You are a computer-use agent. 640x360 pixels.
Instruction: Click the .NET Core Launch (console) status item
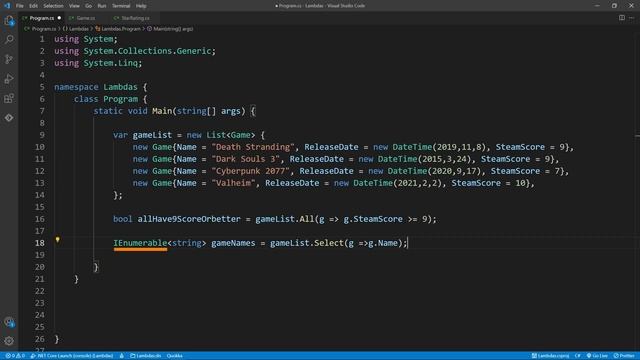pos(72,356)
